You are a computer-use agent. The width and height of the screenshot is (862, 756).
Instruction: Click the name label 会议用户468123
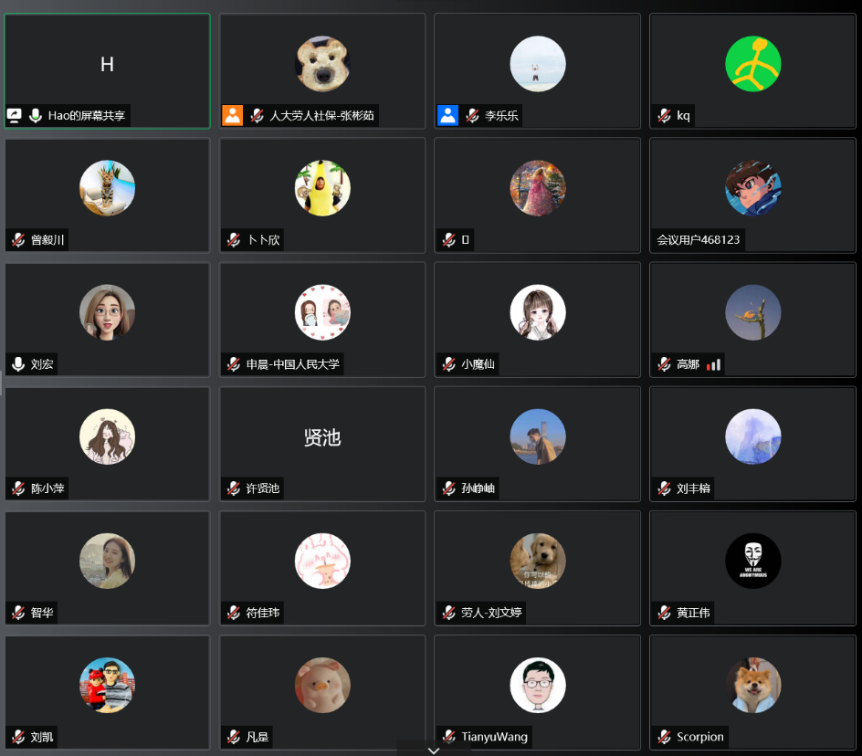click(x=698, y=240)
